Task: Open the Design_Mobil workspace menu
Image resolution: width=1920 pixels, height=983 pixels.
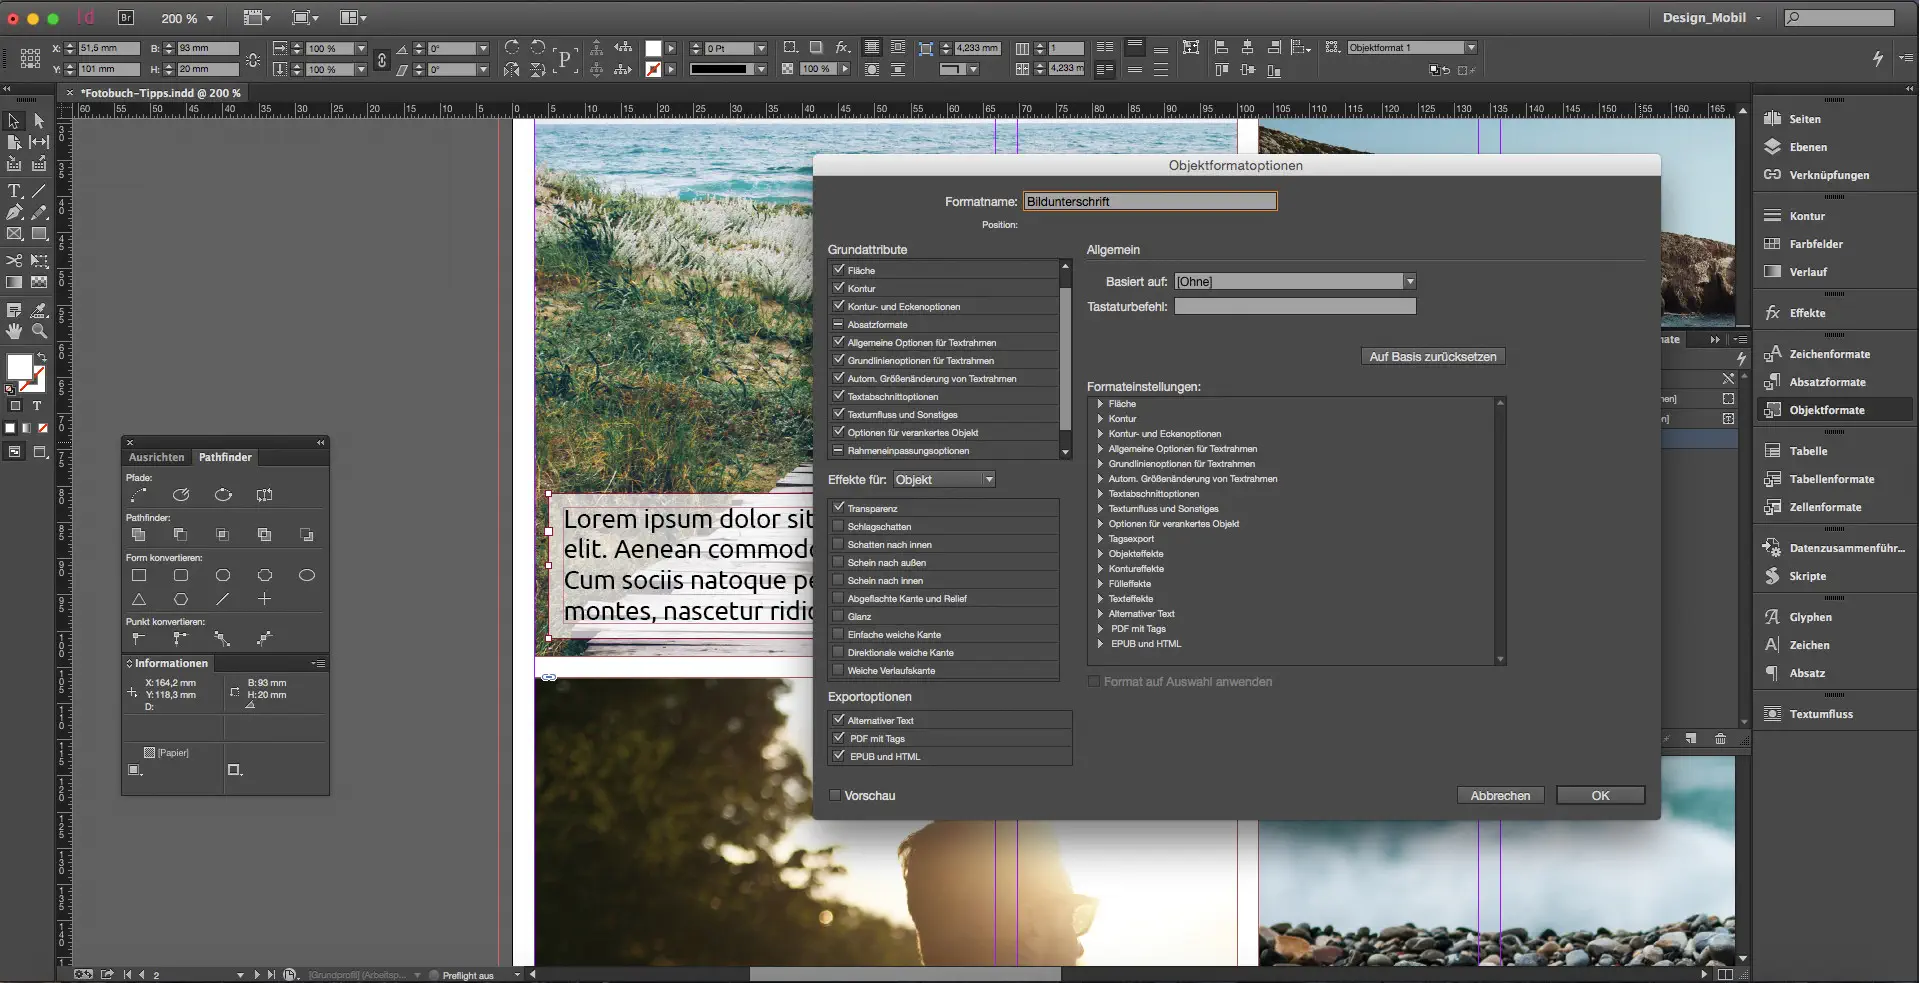Action: [x=1710, y=17]
